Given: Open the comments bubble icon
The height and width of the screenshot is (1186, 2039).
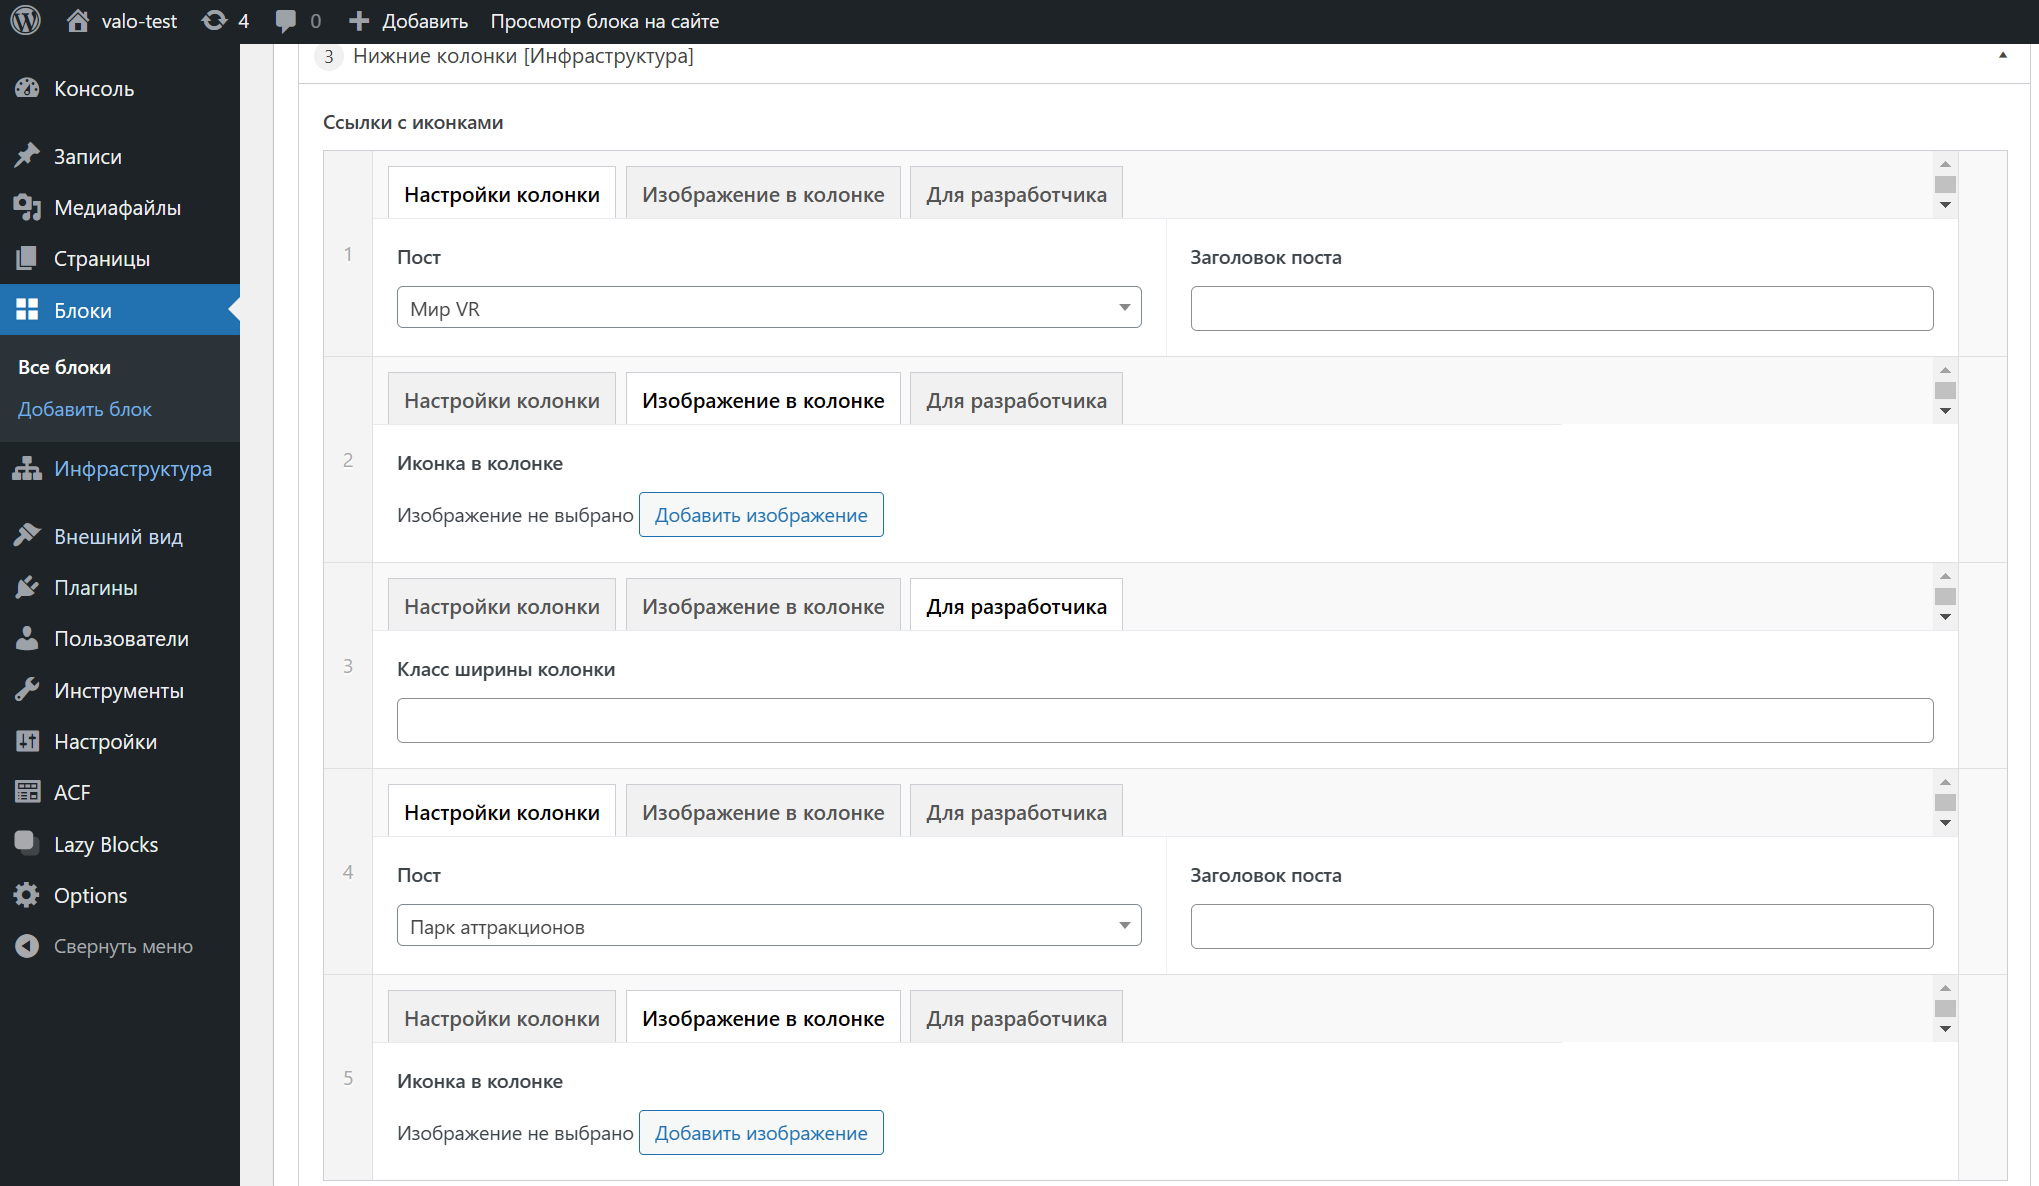Looking at the screenshot, I should tap(286, 21).
